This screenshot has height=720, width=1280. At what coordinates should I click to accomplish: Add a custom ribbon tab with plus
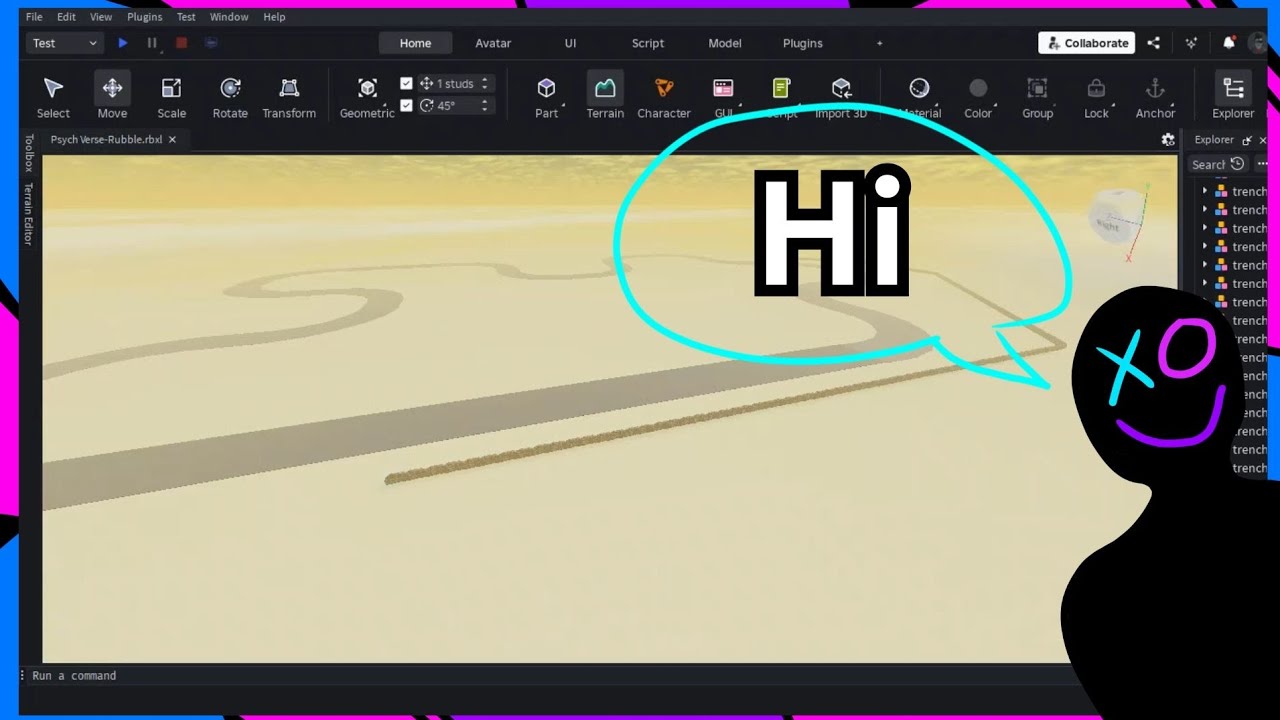tap(879, 43)
